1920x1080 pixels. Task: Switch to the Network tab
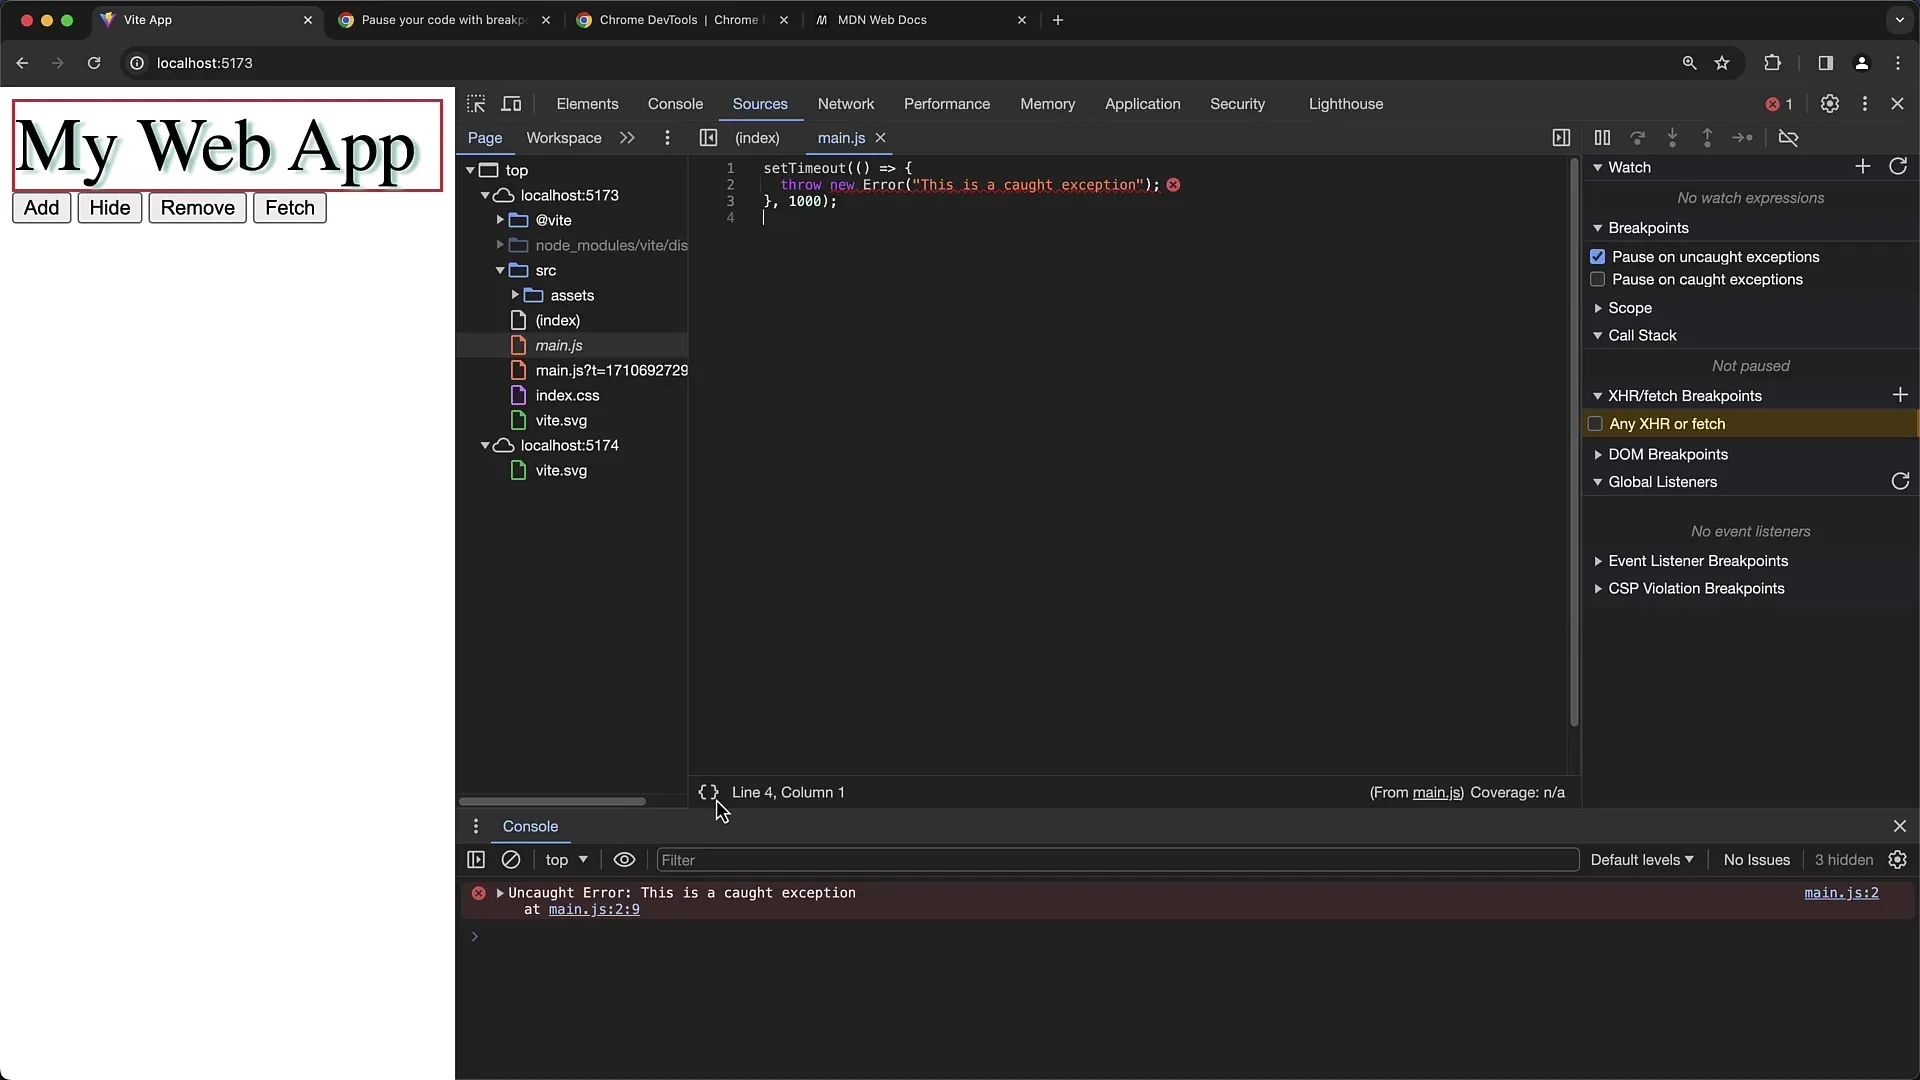(x=845, y=103)
